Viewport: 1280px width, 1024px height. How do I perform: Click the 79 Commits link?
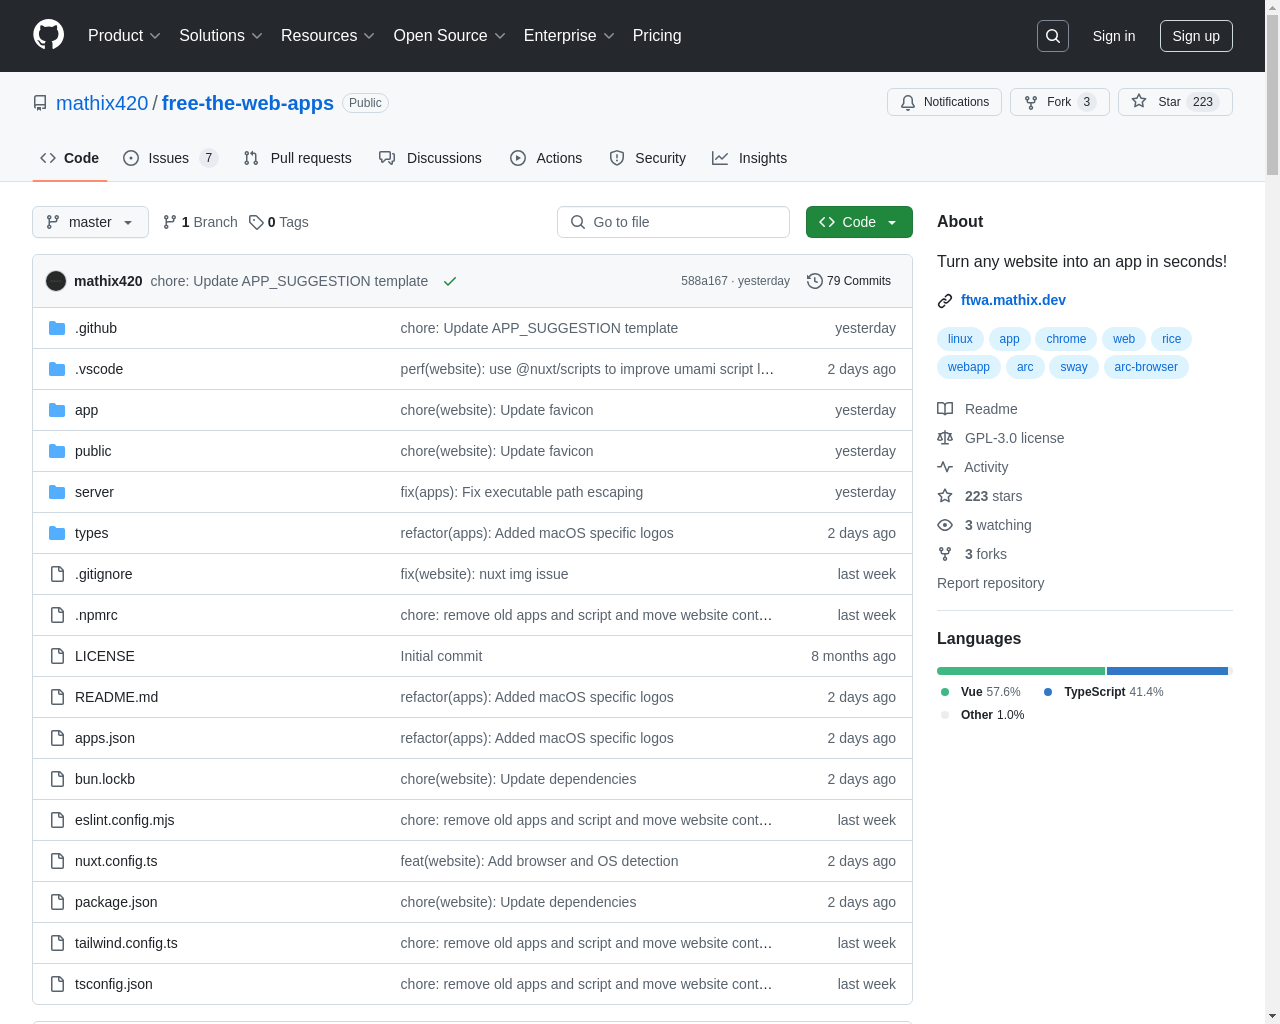849,281
